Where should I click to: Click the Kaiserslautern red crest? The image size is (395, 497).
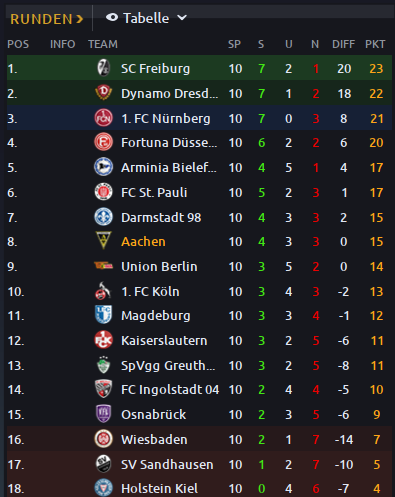pyautogui.click(x=103, y=340)
